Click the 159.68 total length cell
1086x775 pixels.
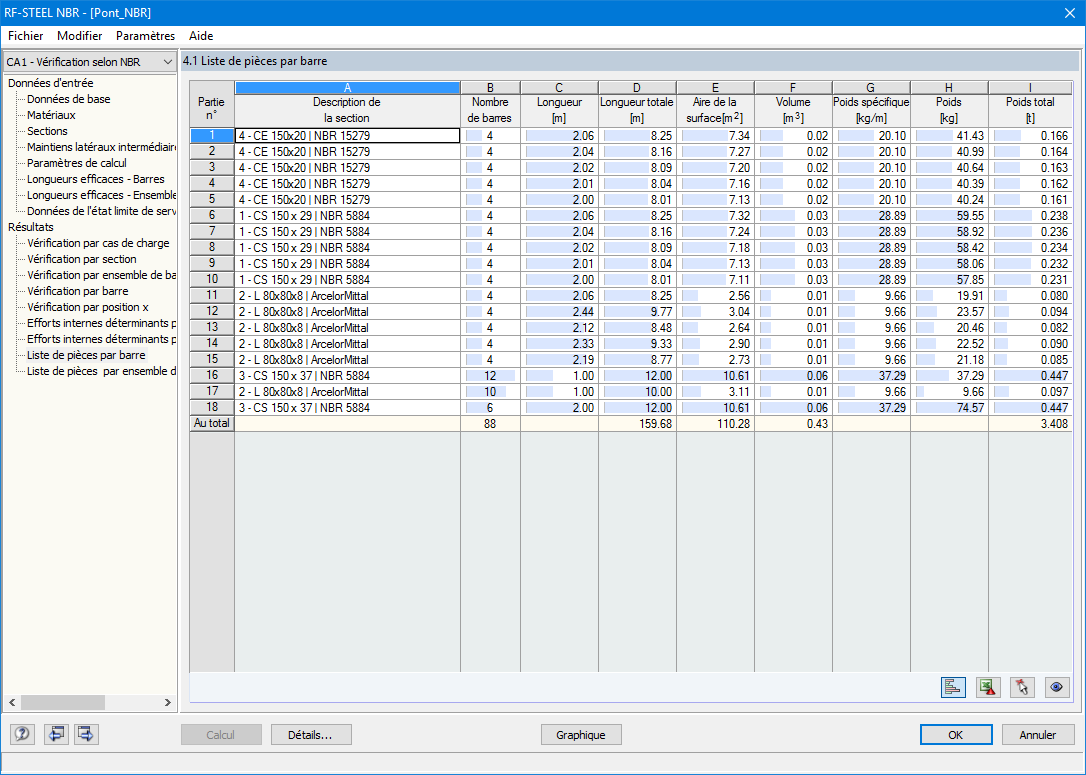click(637, 423)
